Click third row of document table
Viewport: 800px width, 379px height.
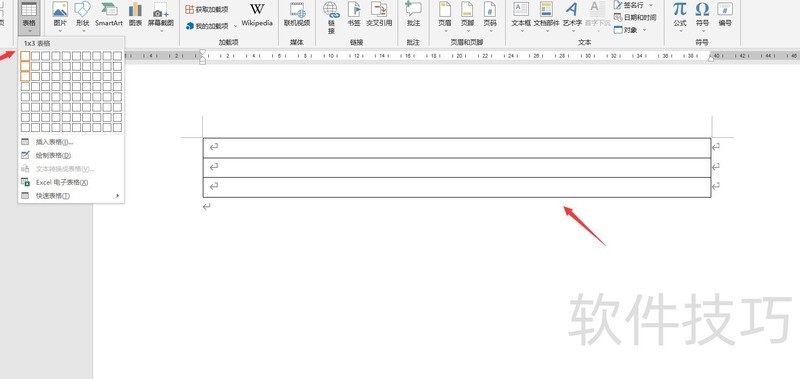[x=457, y=187]
